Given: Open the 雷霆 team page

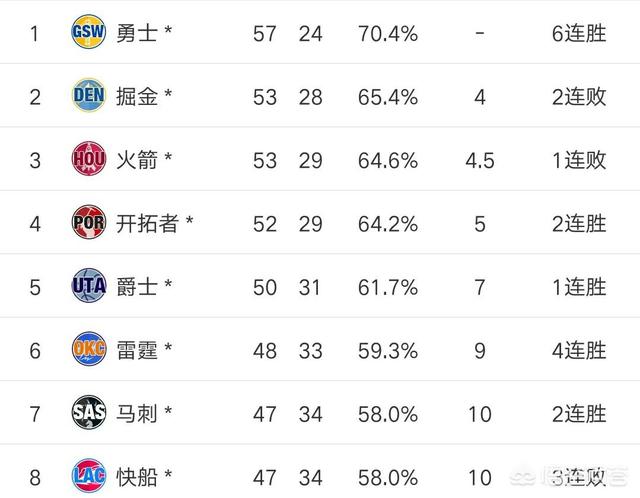Looking at the screenshot, I should 137,350.
